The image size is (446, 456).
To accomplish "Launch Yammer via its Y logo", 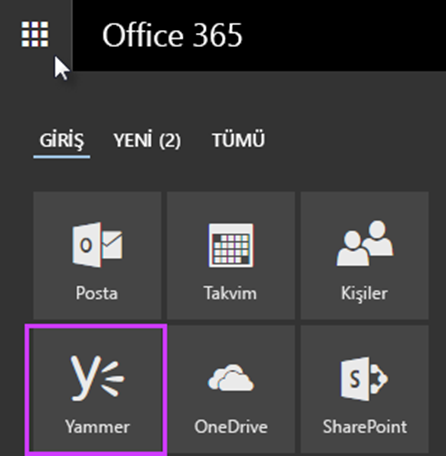I will tap(97, 378).
